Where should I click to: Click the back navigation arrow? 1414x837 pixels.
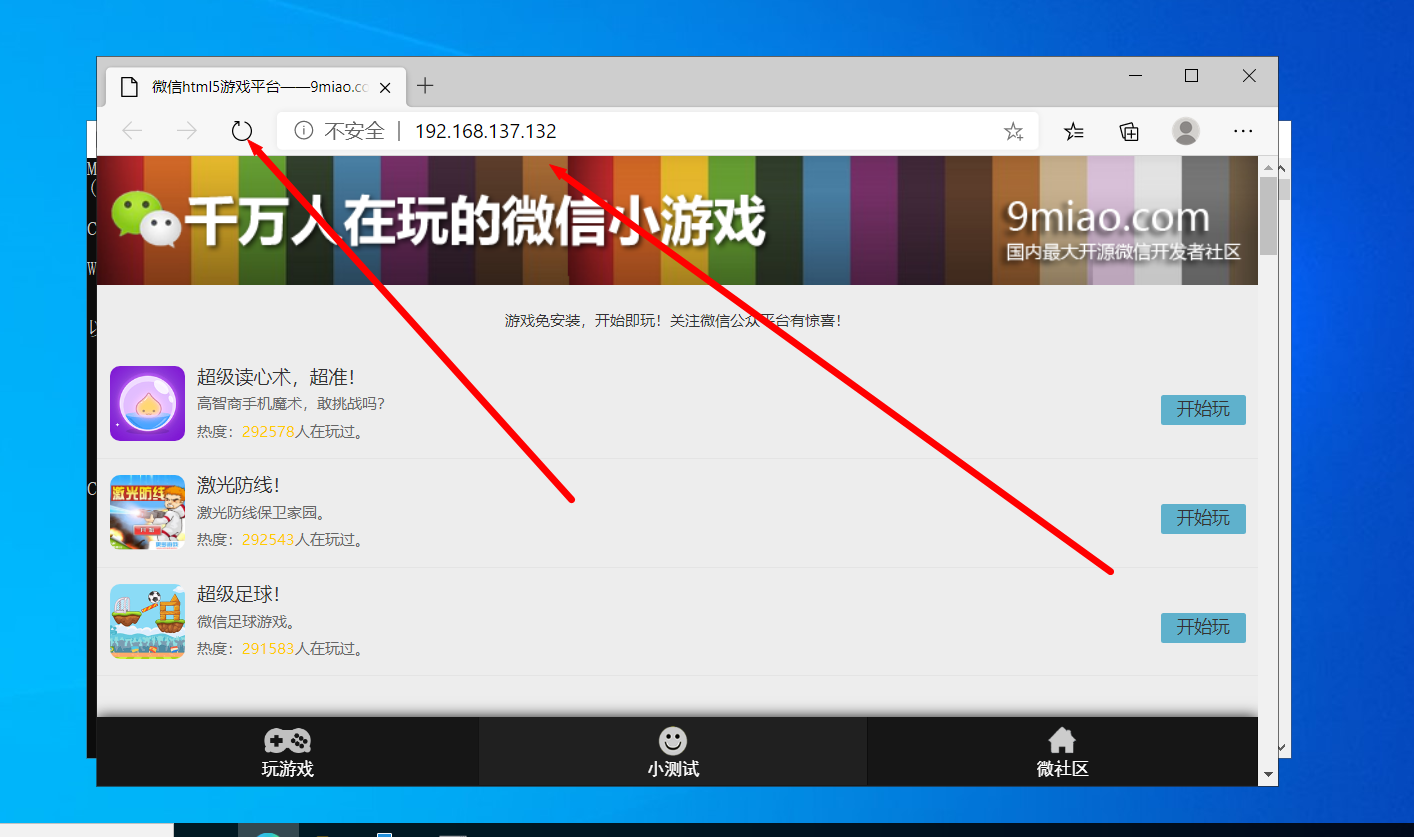pos(132,131)
